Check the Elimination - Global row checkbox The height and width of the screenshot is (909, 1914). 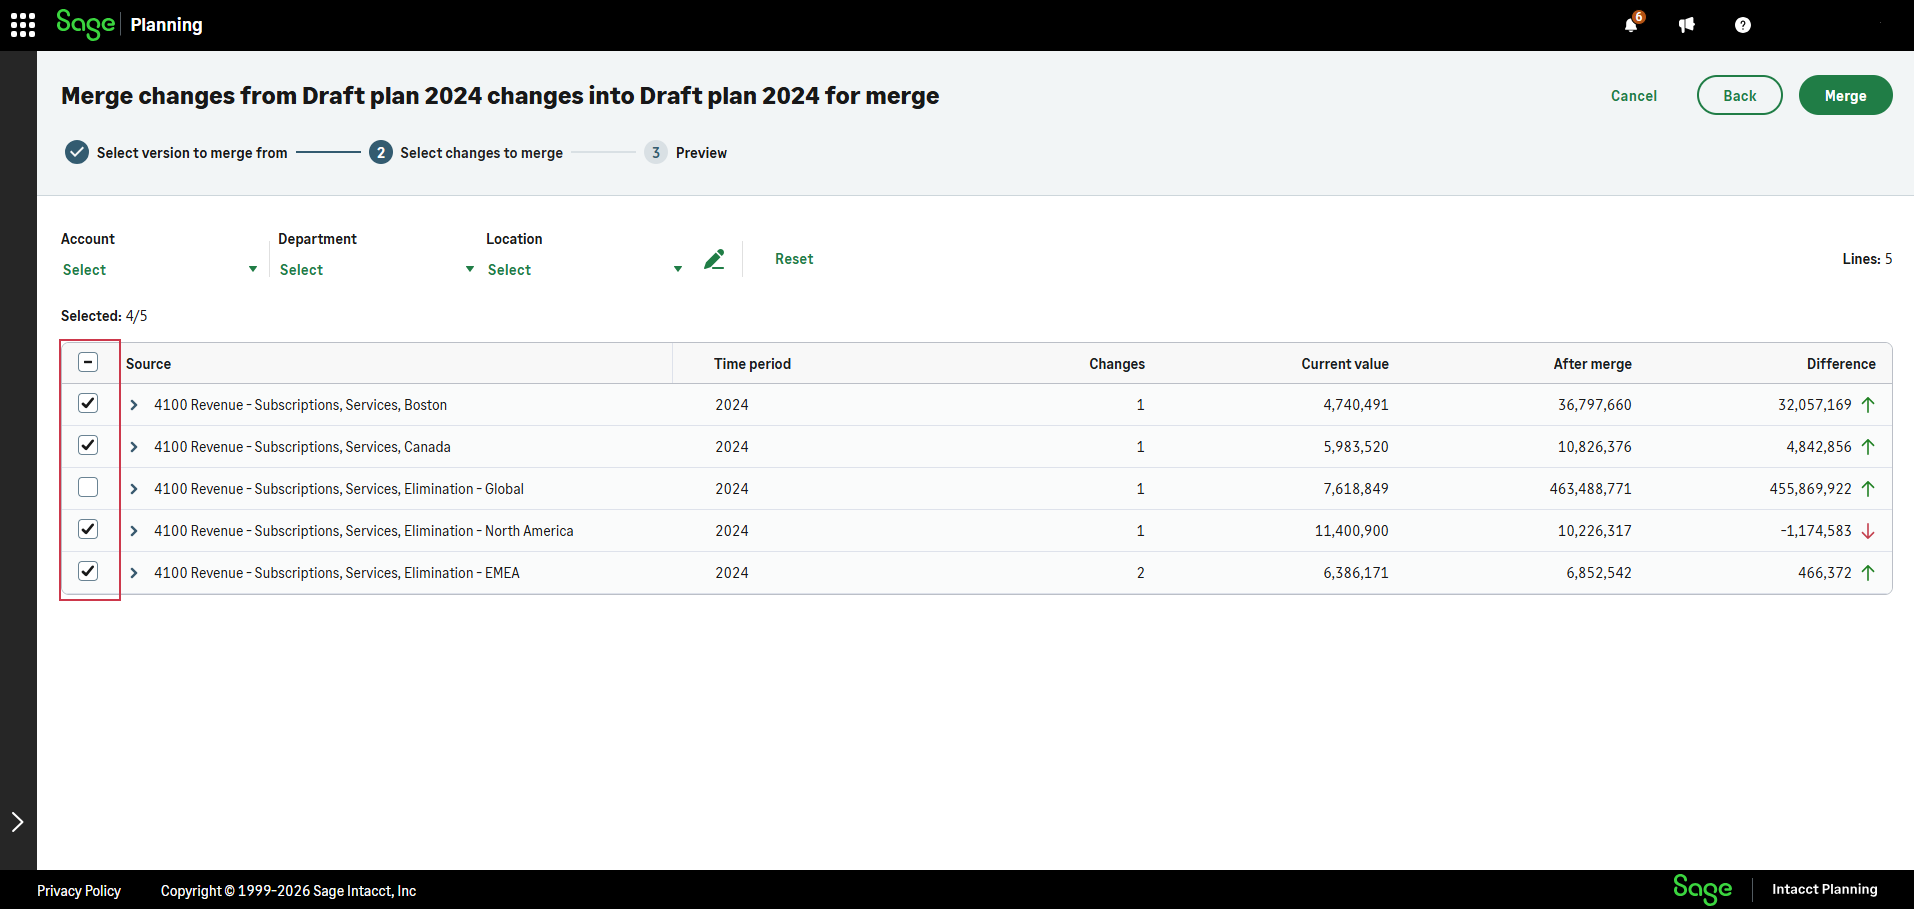tap(88, 487)
